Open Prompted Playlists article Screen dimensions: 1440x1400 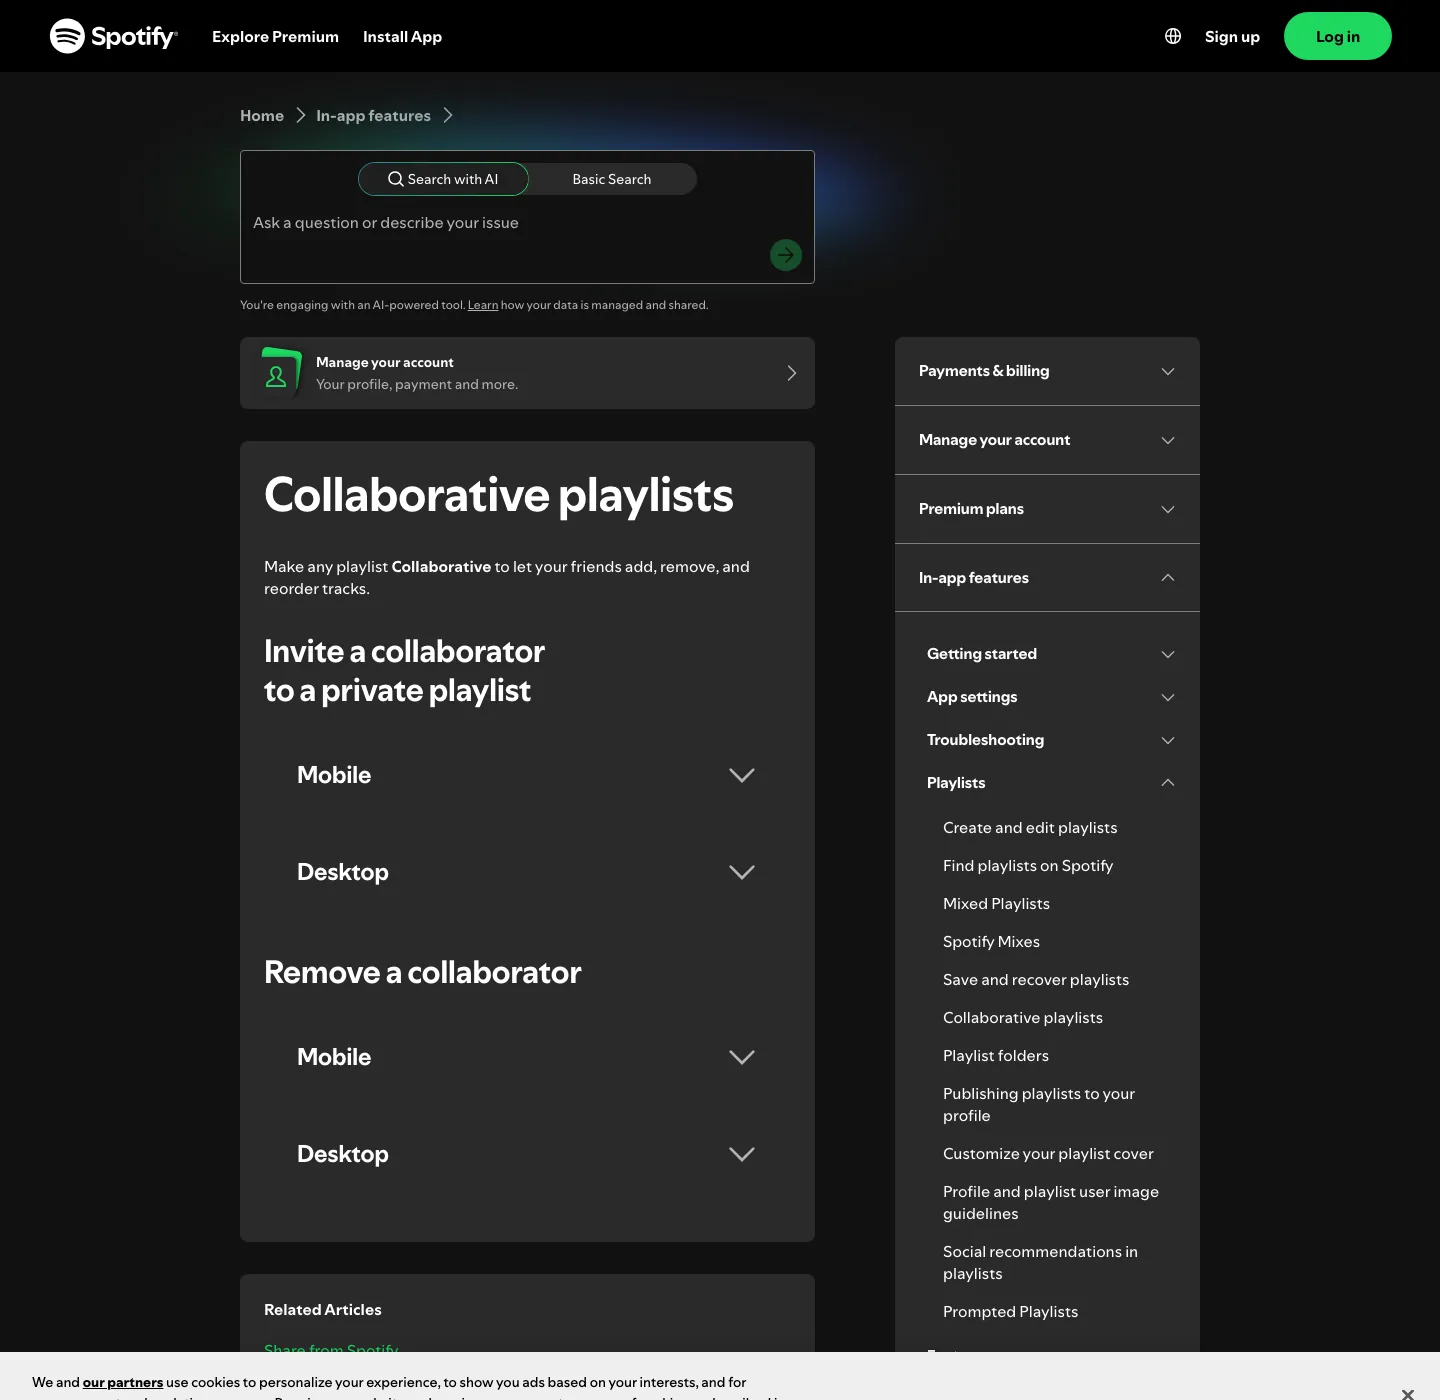point(1010,1312)
